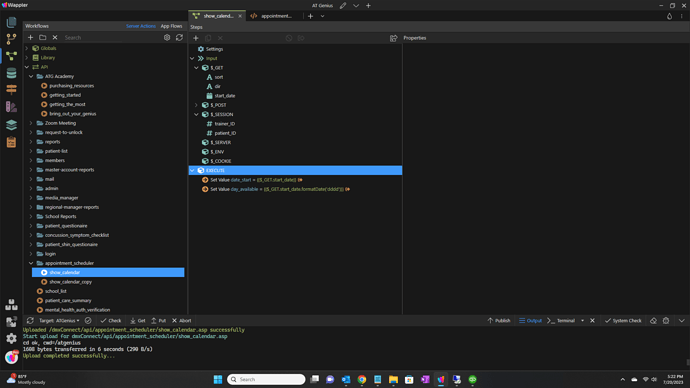Click the Put button
The width and height of the screenshot is (690, 388).
pyautogui.click(x=158, y=321)
